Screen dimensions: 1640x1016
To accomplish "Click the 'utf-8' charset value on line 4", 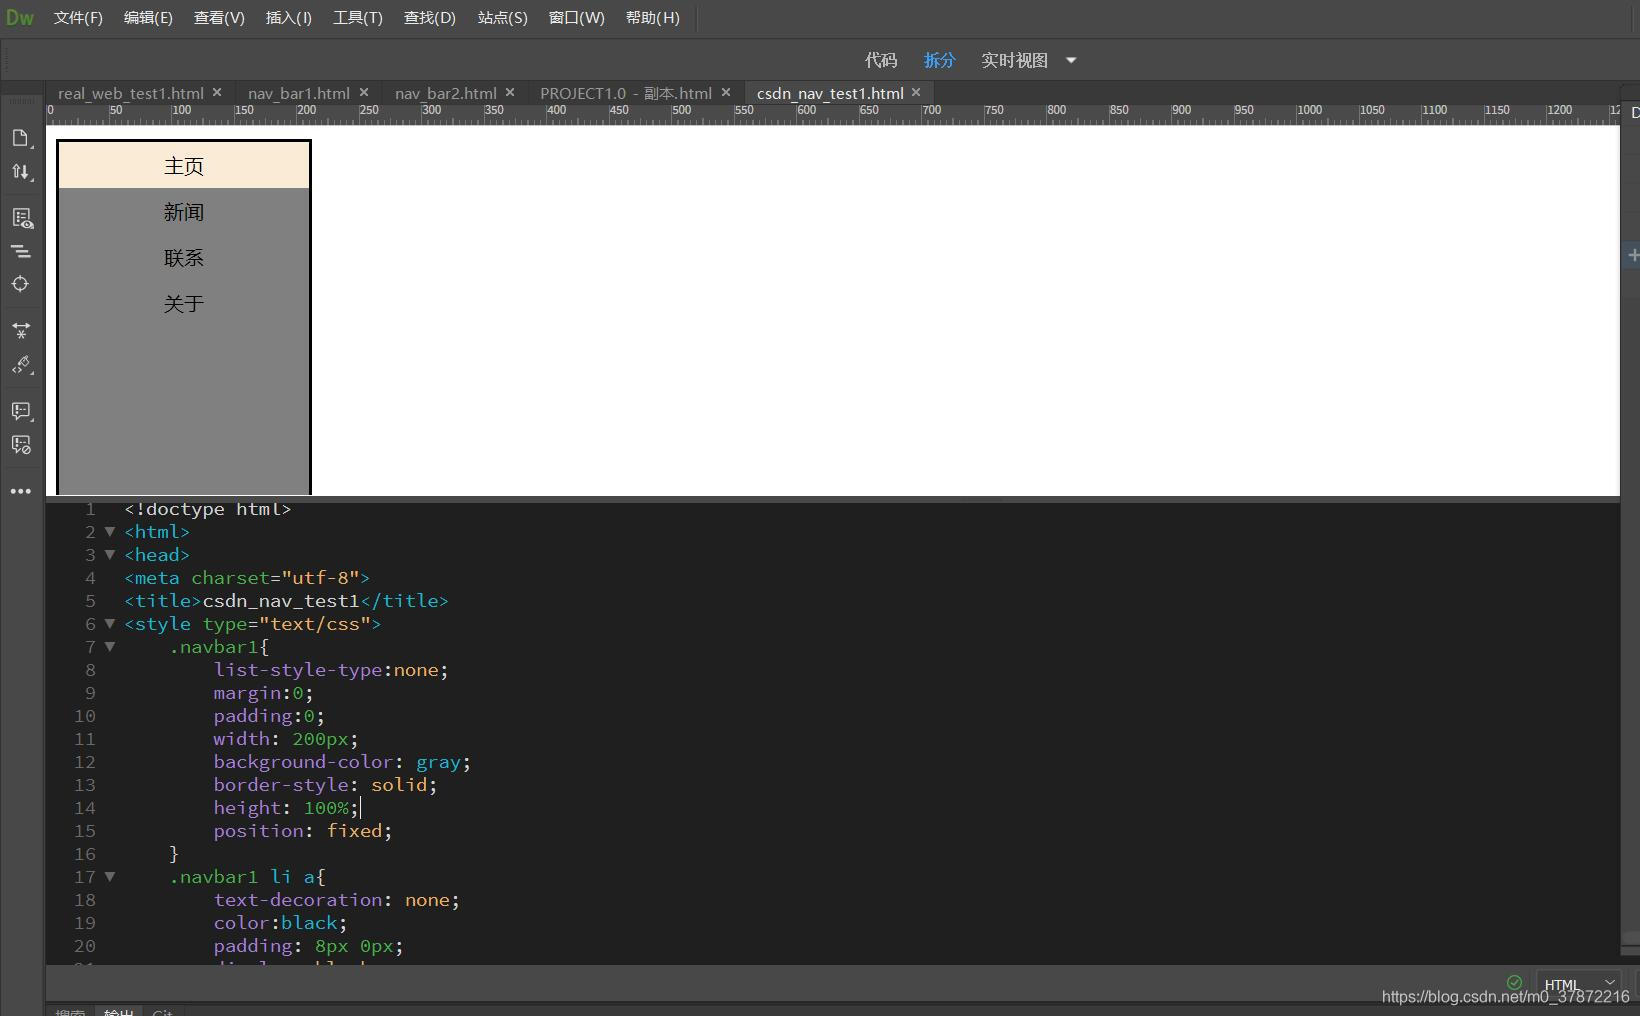I will pyautogui.click(x=320, y=578).
